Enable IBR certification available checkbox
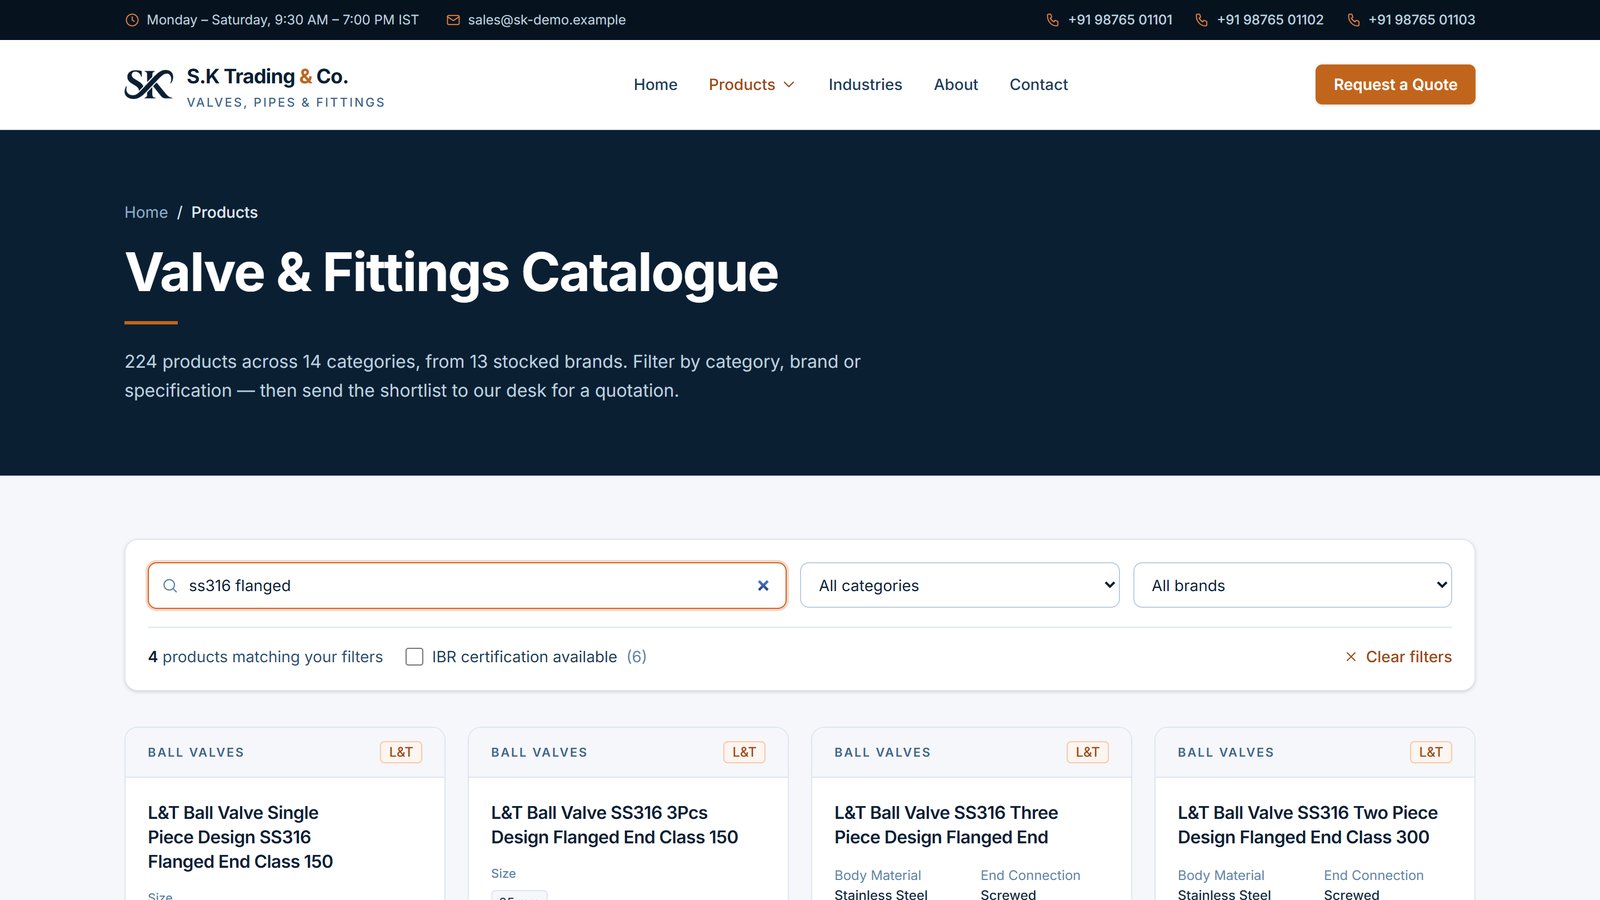Image resolution: width=1600 pixels, height=900 pixels. click(414, 657)
